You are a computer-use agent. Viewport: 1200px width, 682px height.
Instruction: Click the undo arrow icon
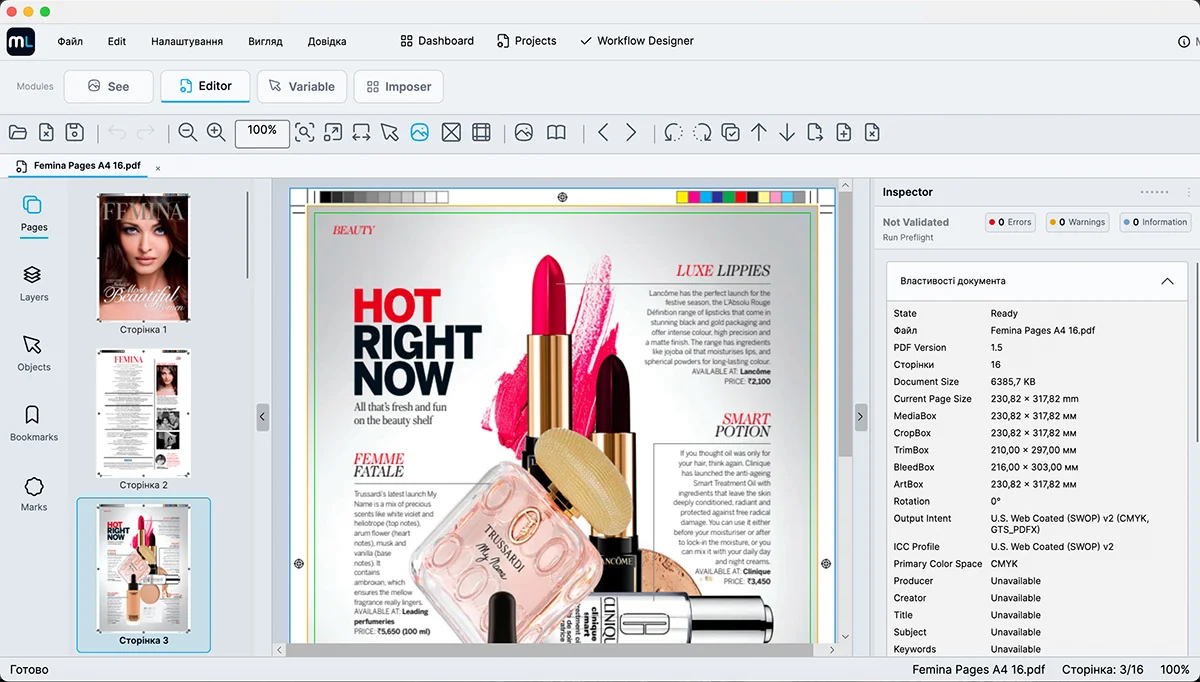(x=117, y=132)
